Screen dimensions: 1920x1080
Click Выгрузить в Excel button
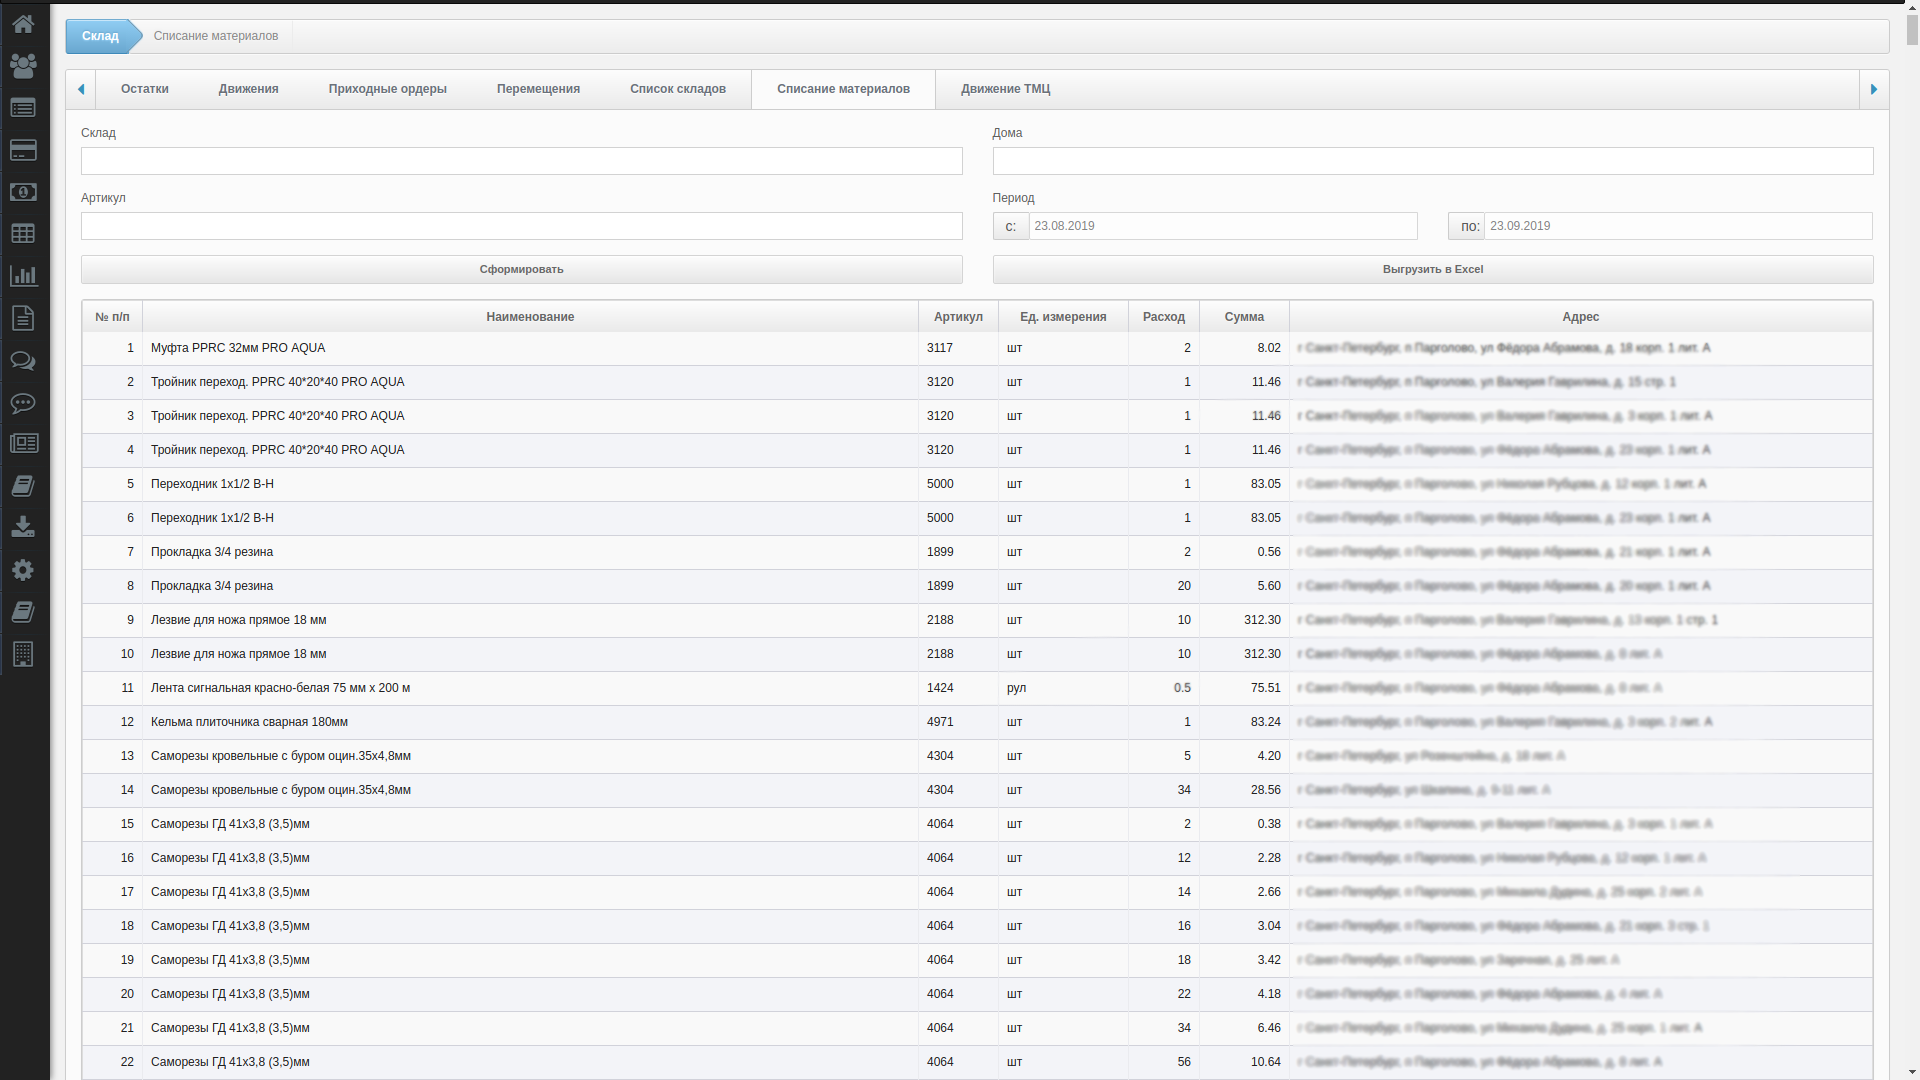coord(1432,269)
